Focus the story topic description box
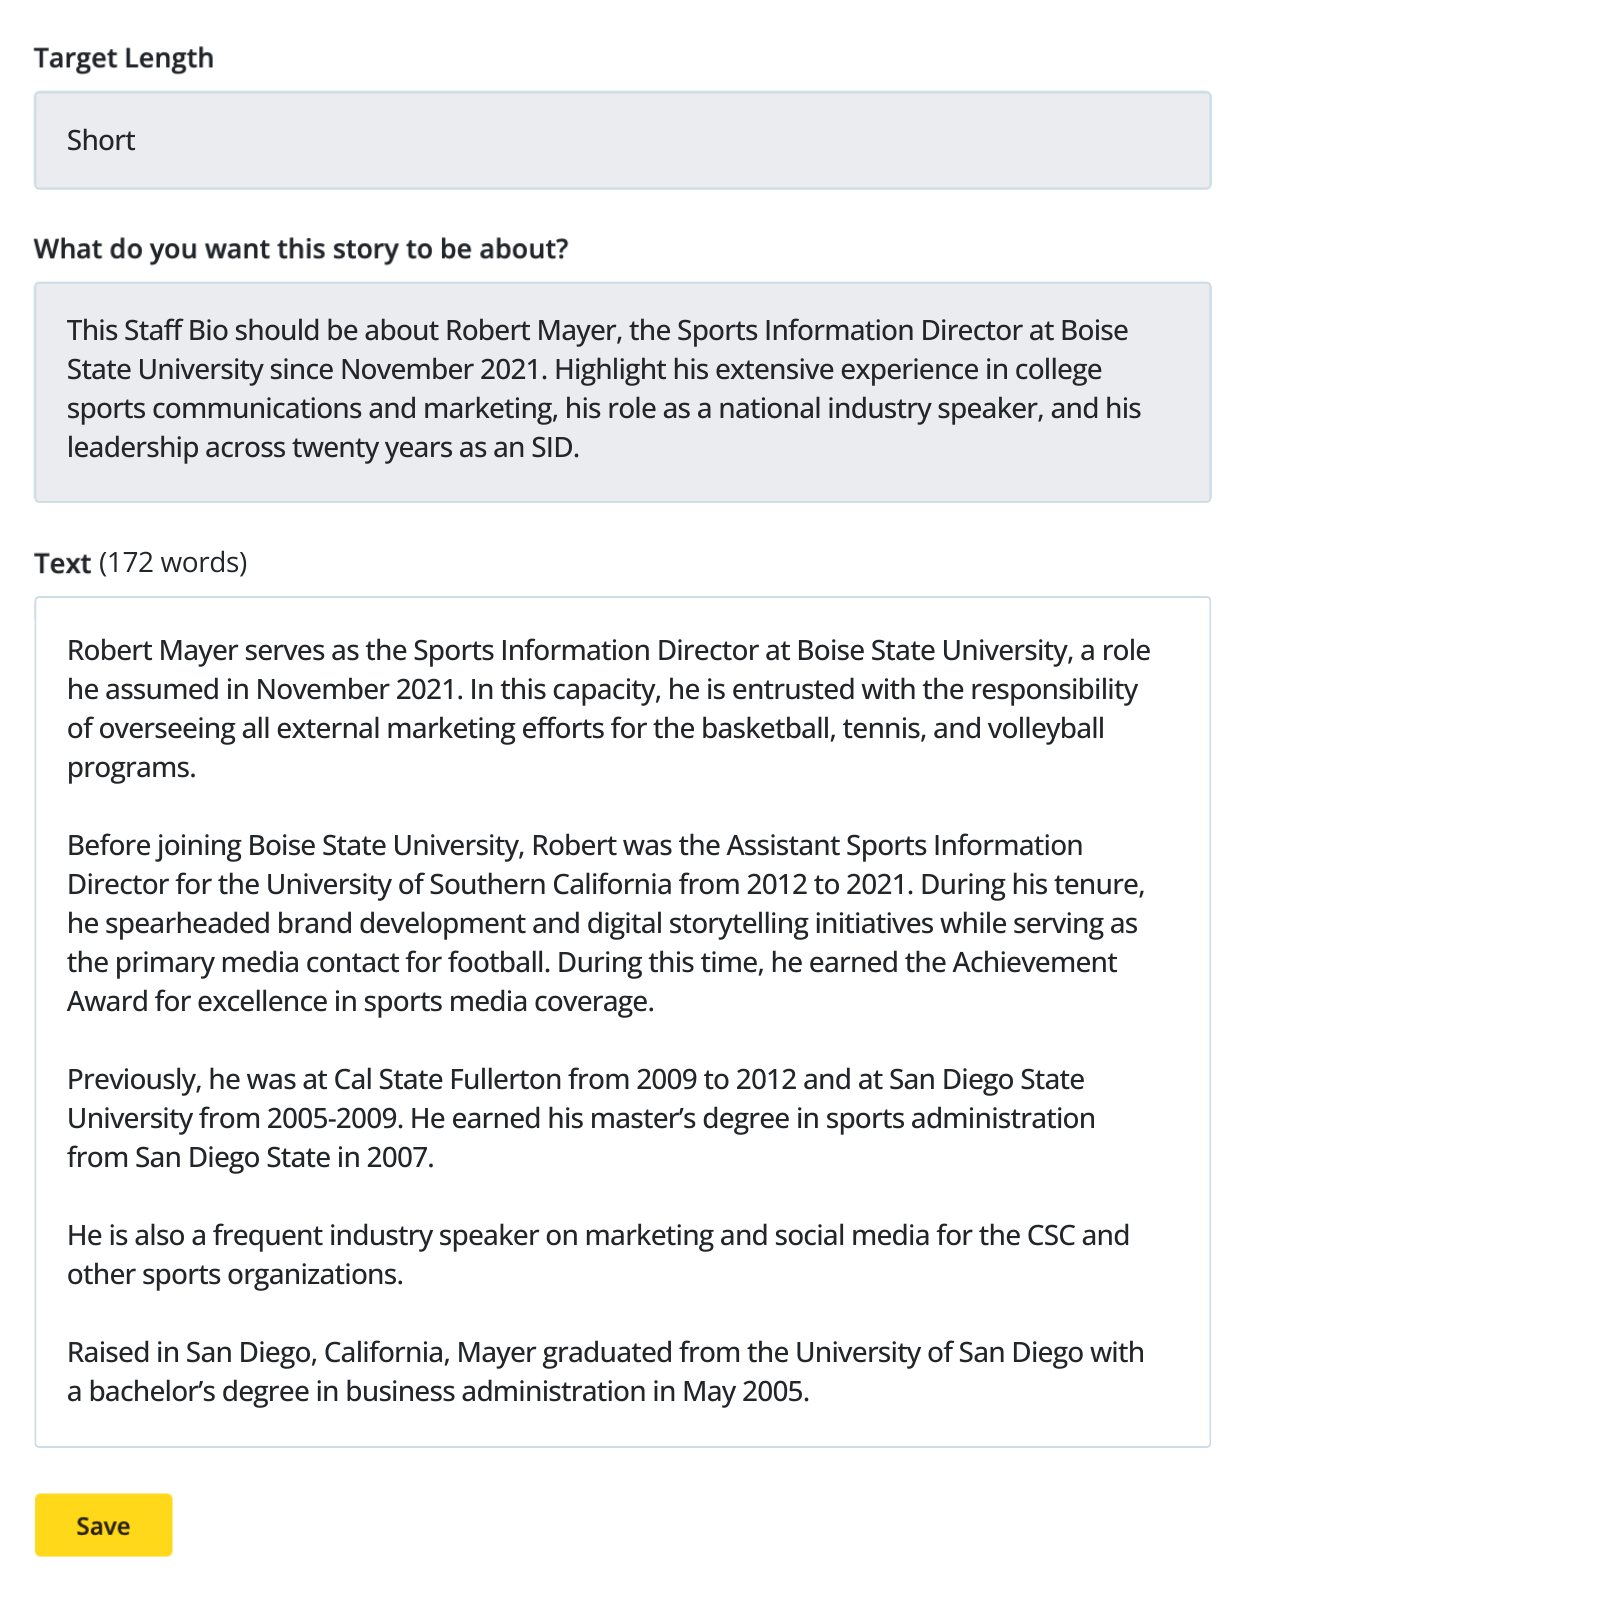Screen dimensions: 1600x1600 click(622, 392)
